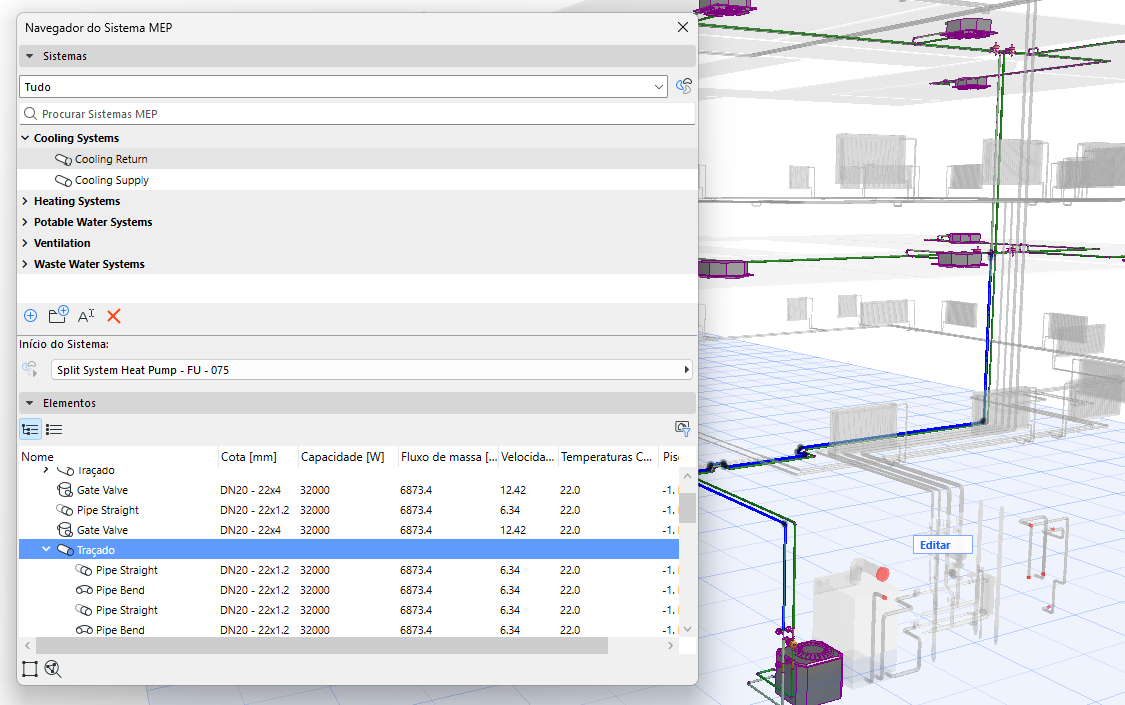The height and width of the screenshot is (705, 1125).
Task: Click the Temperaturas C... column header
Action: (x=608, y=457)
